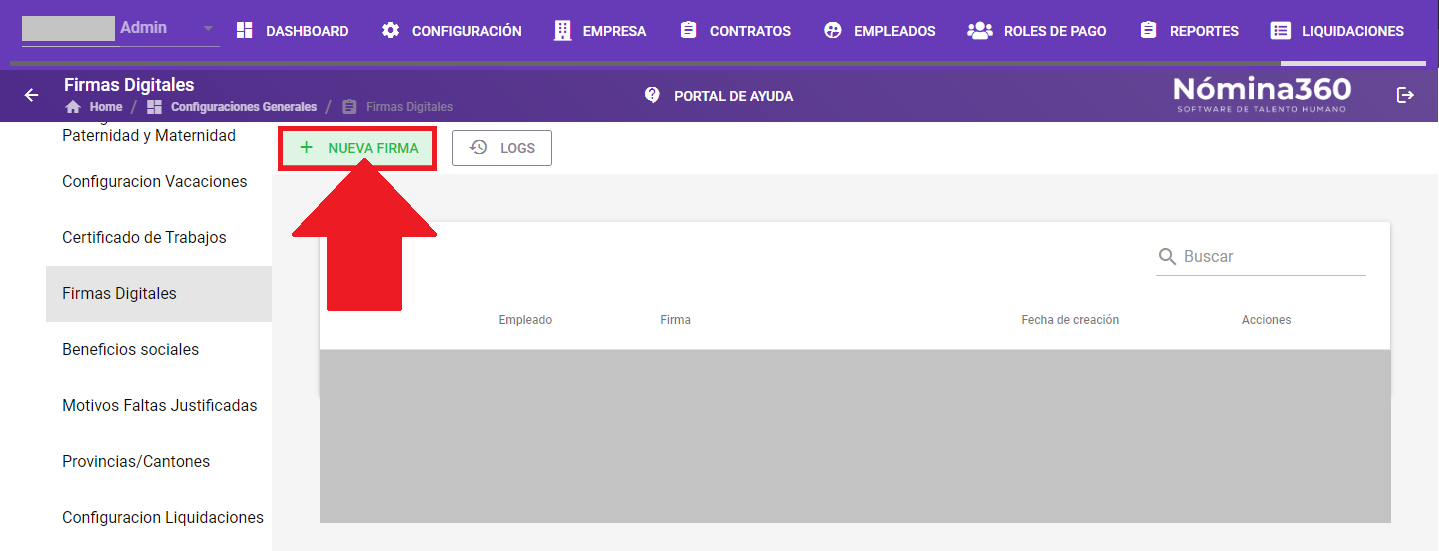Click the Liquidaciones list icon
Image resolution: width=1439 pixels, height=551 pixels.
(x=1280, y=31)
